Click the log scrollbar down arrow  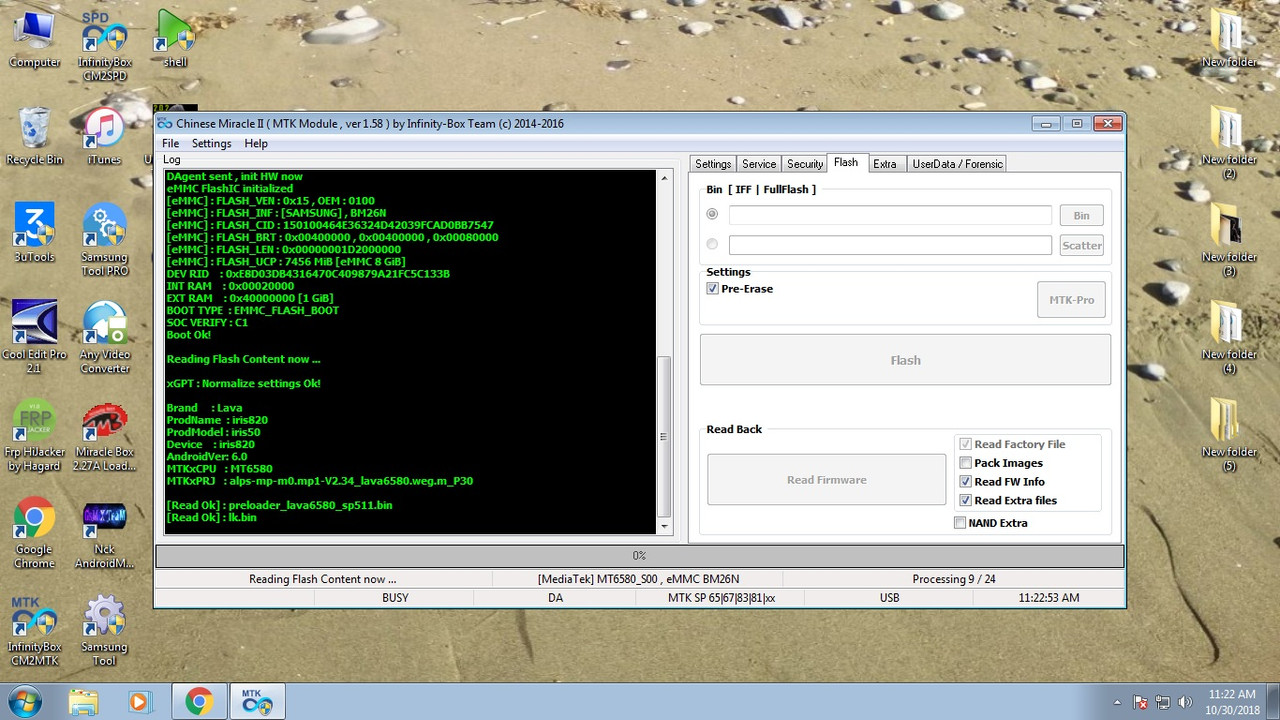click(664, 526)
